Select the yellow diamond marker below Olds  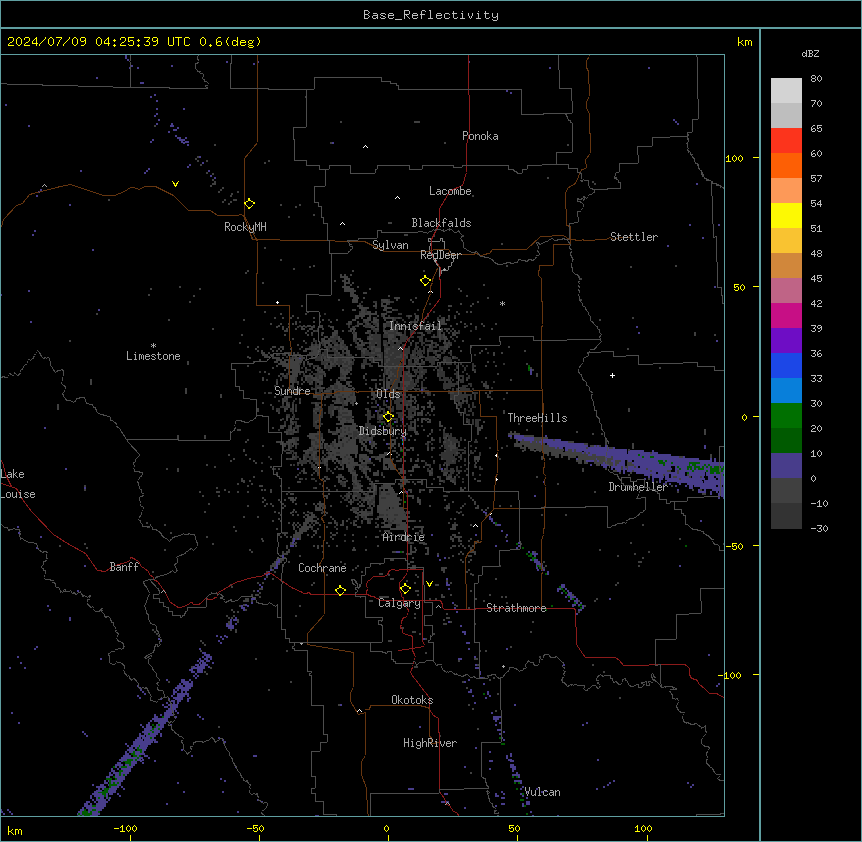(x=389, y=417)
